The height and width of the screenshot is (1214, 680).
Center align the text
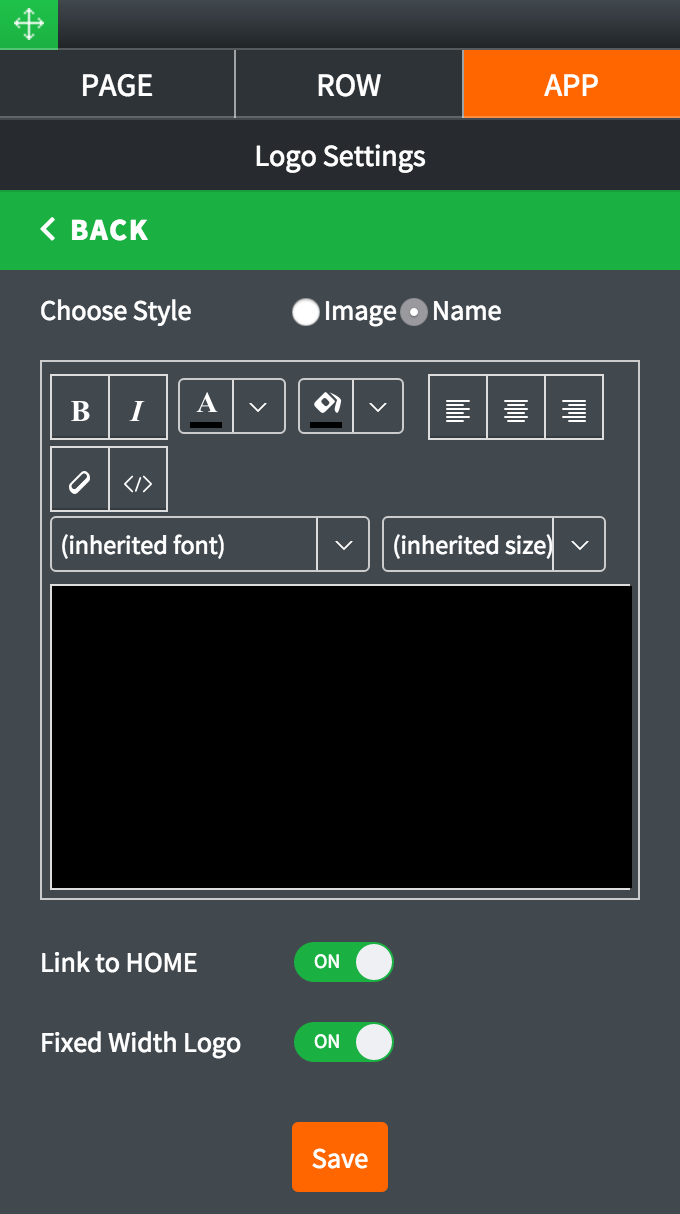(516, 408)
